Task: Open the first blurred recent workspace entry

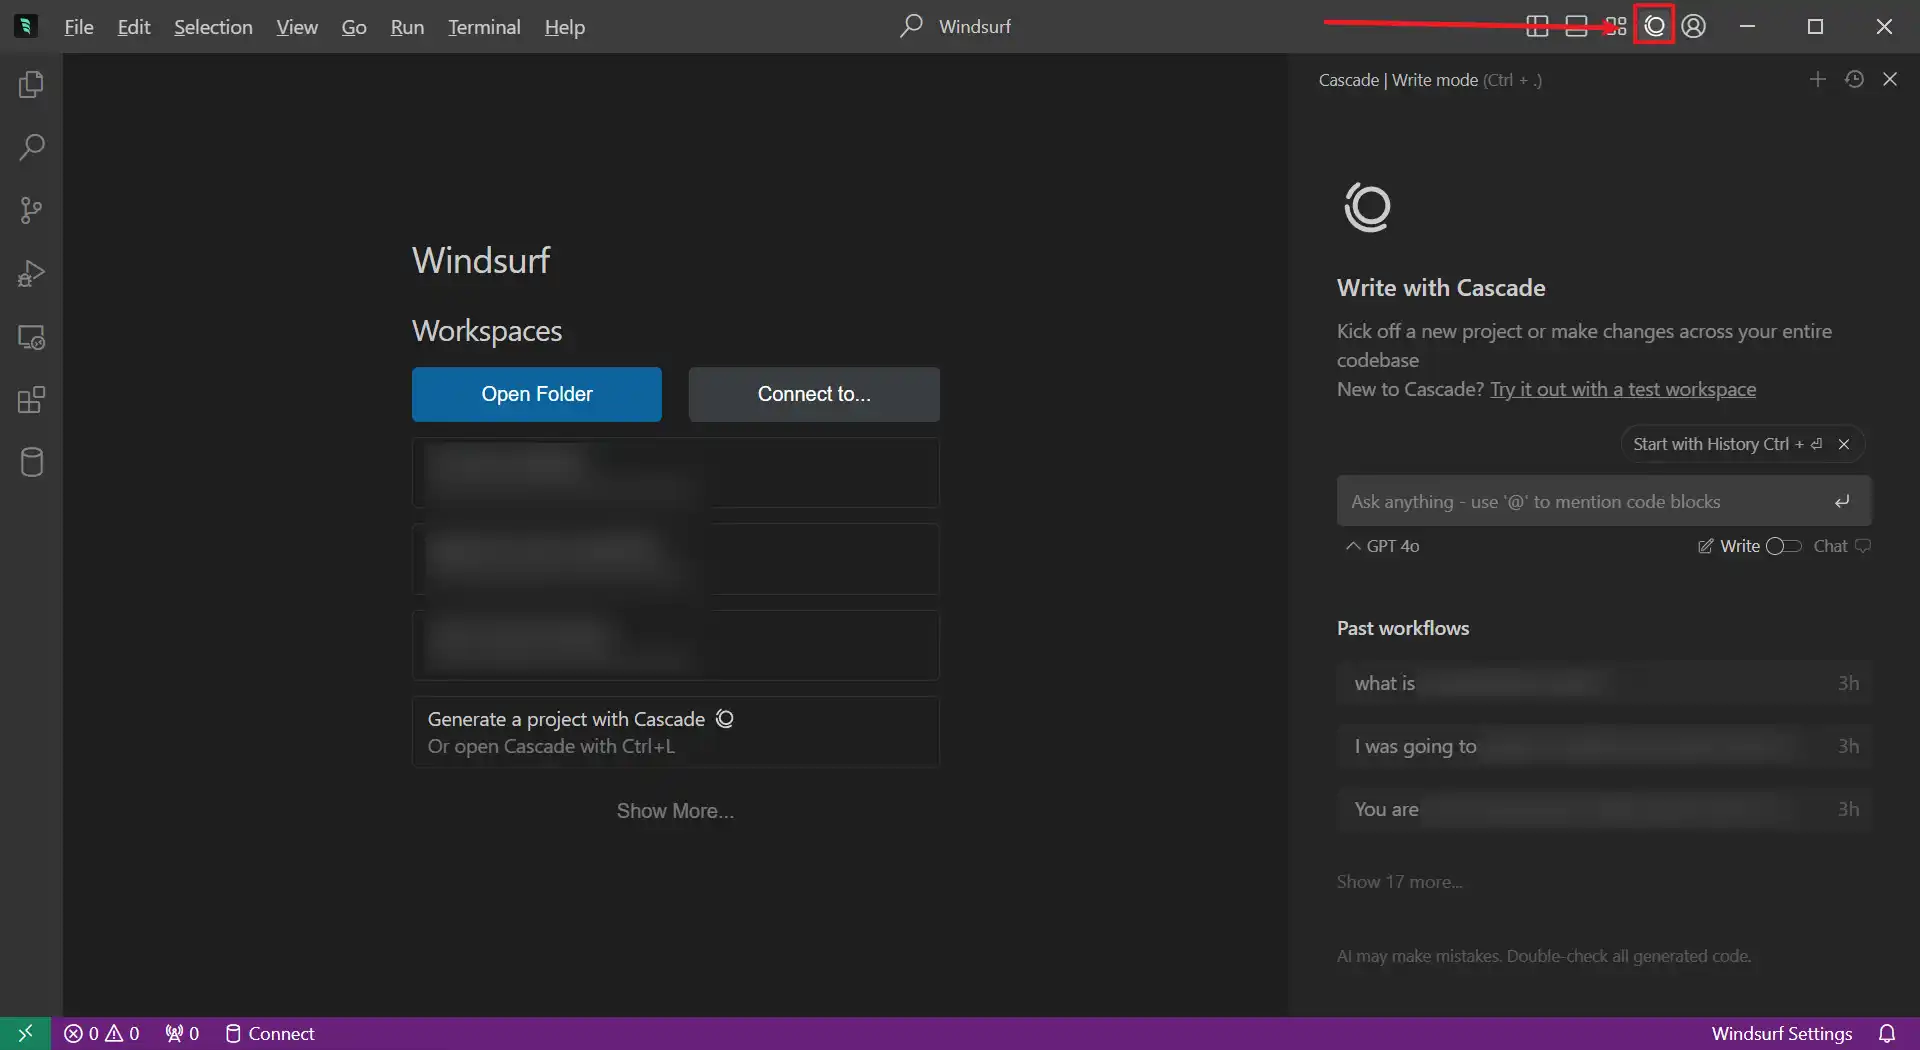Action: tap(676, 472)
